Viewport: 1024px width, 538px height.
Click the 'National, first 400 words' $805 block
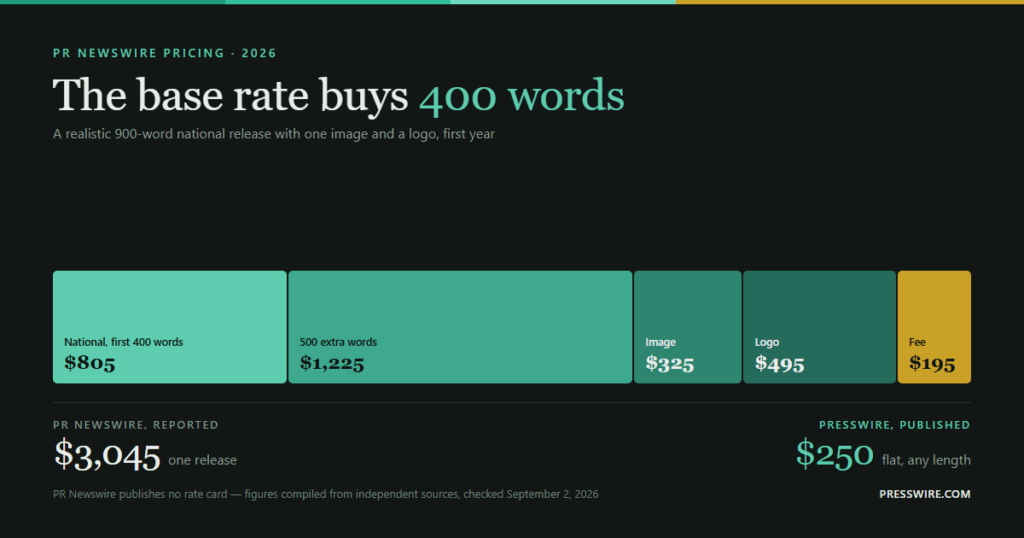tap(170, 327)
